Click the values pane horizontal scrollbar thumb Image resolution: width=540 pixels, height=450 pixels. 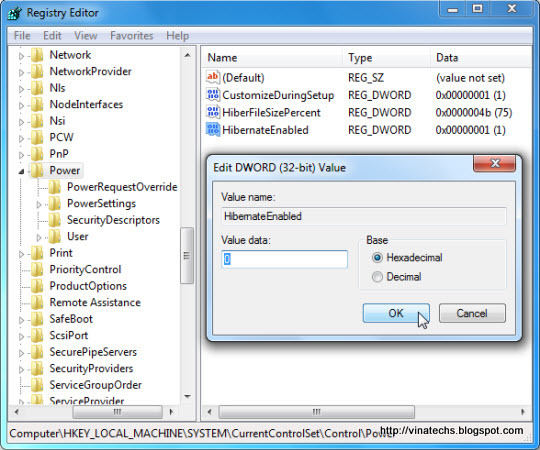click(316, 412)
